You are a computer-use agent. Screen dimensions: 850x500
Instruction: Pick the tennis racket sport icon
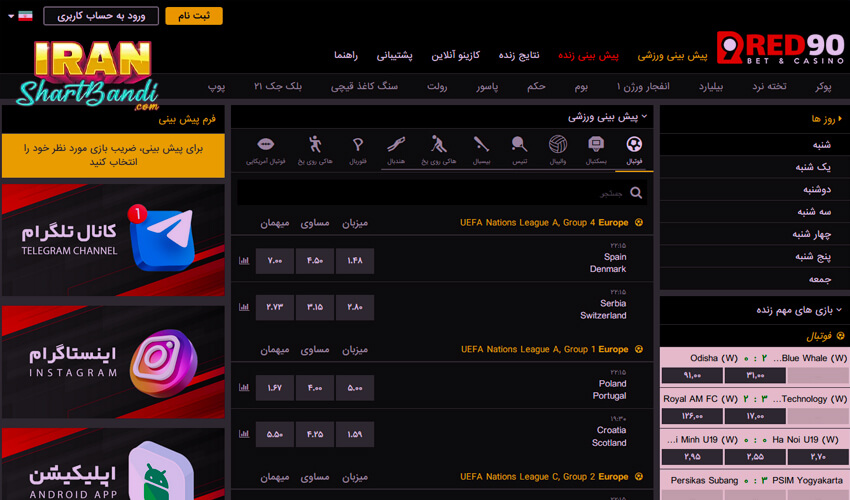[x=520, y=150]
